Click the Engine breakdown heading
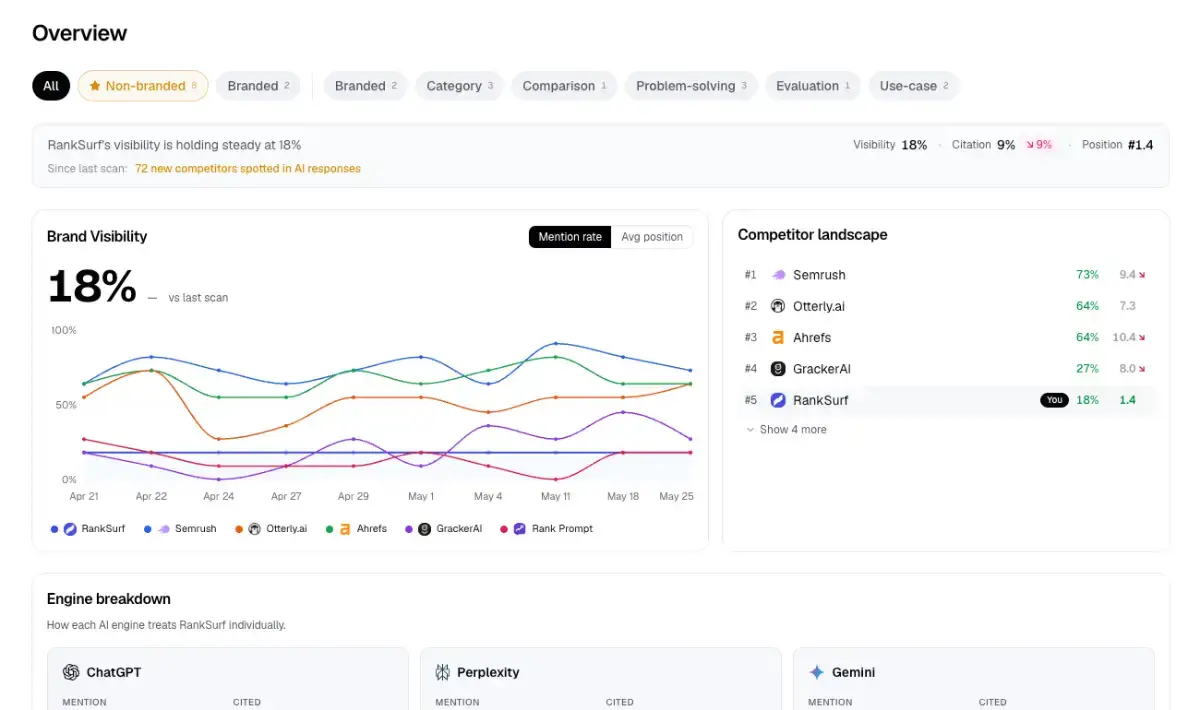Viewport: 1200px width, 710px height. [109, 599]
